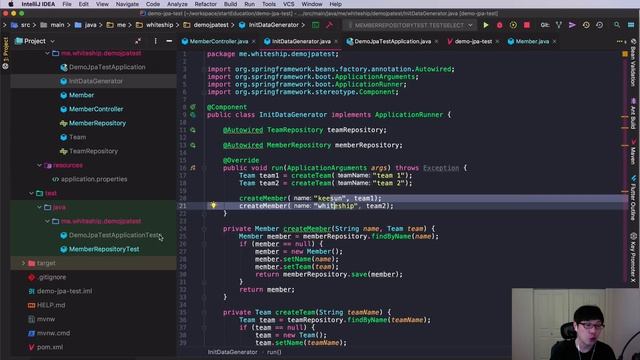Click the Git rollback revert icon
Image resolution: width=640 pixels, height=360 pixels.
[600, 25]
